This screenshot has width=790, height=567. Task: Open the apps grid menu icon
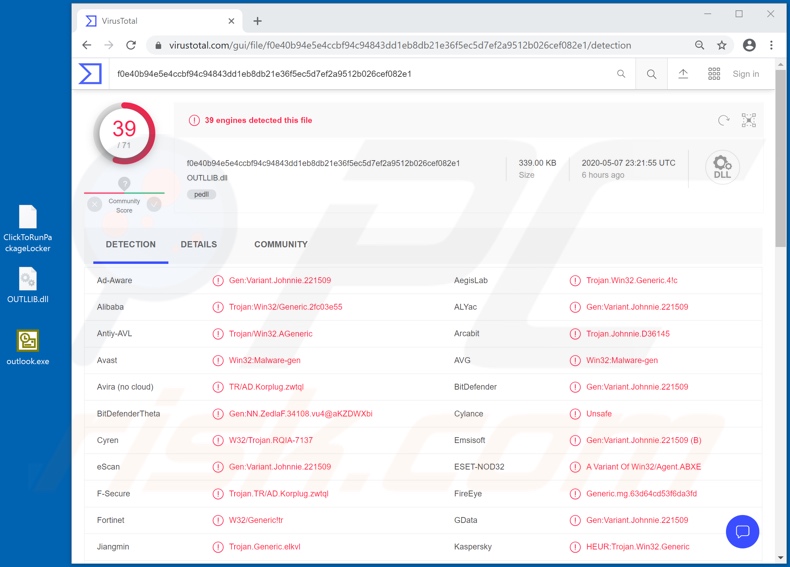pos(714,74)
